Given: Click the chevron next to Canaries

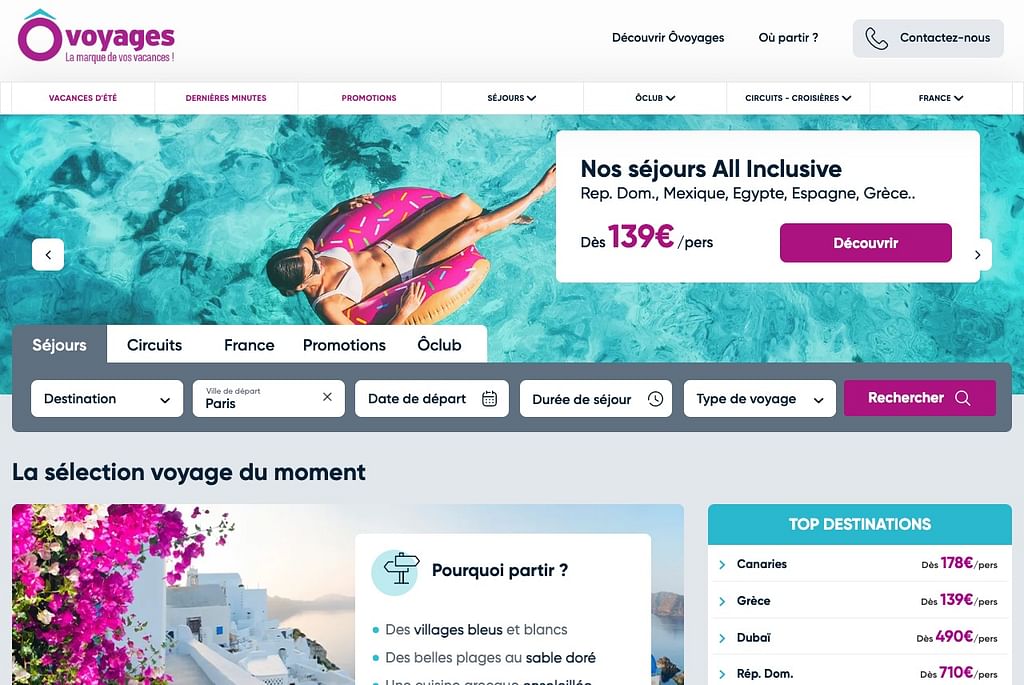Looking at the screenshot, I should [x=722, y=565].
